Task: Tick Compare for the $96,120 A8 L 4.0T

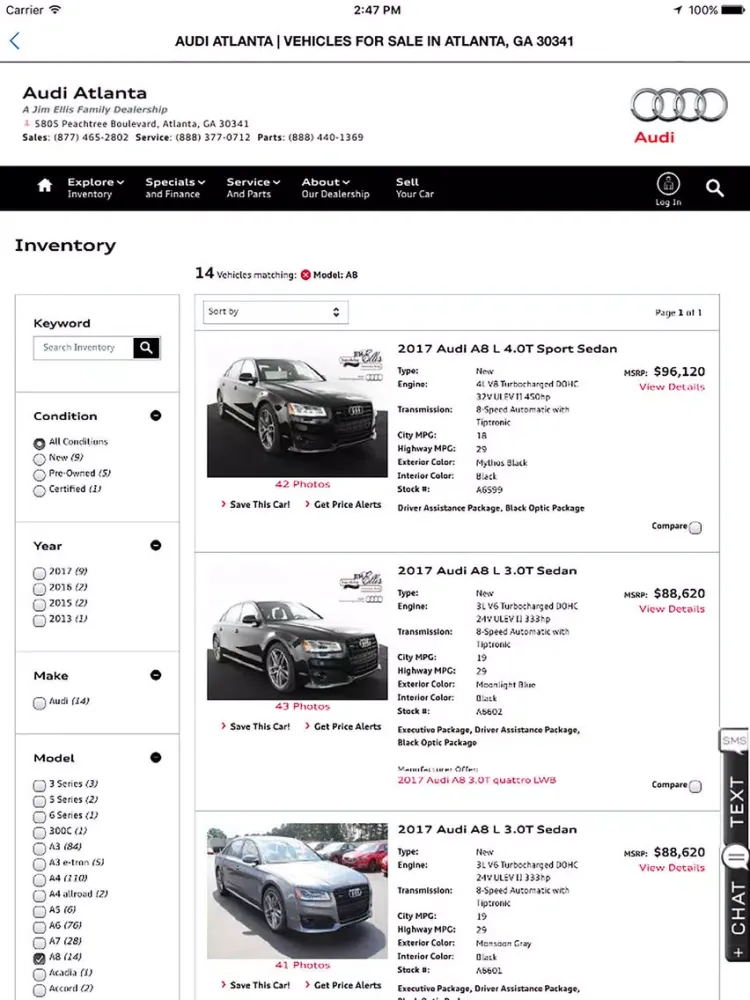Action: (x=696, y=527)
